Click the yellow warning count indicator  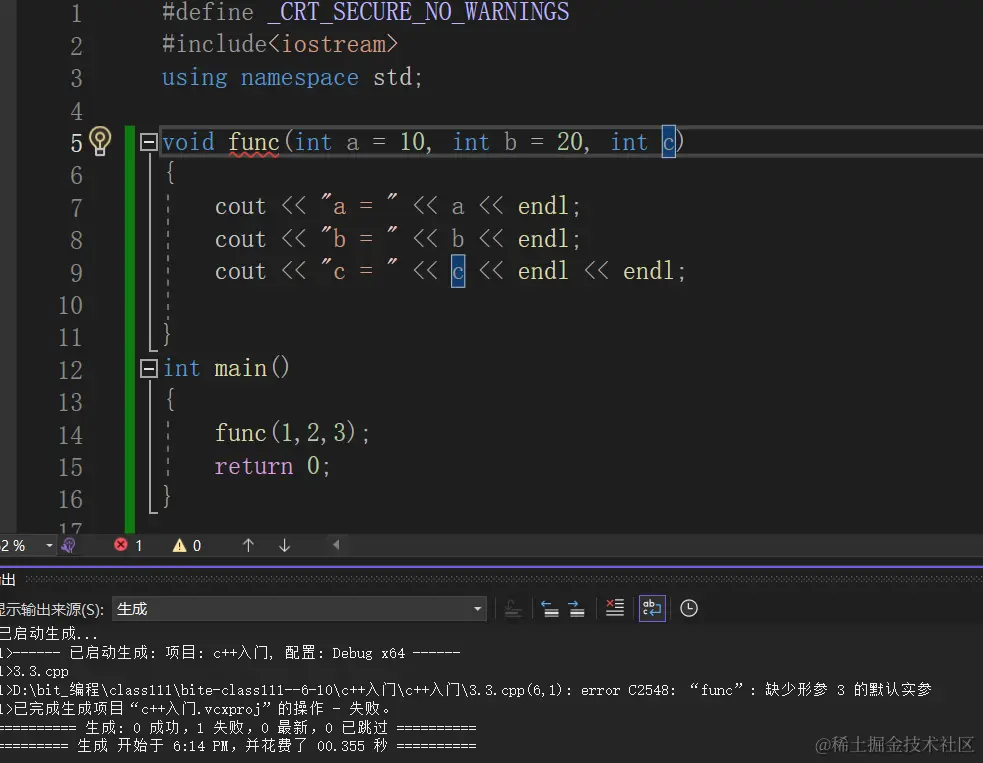(186, 545)
